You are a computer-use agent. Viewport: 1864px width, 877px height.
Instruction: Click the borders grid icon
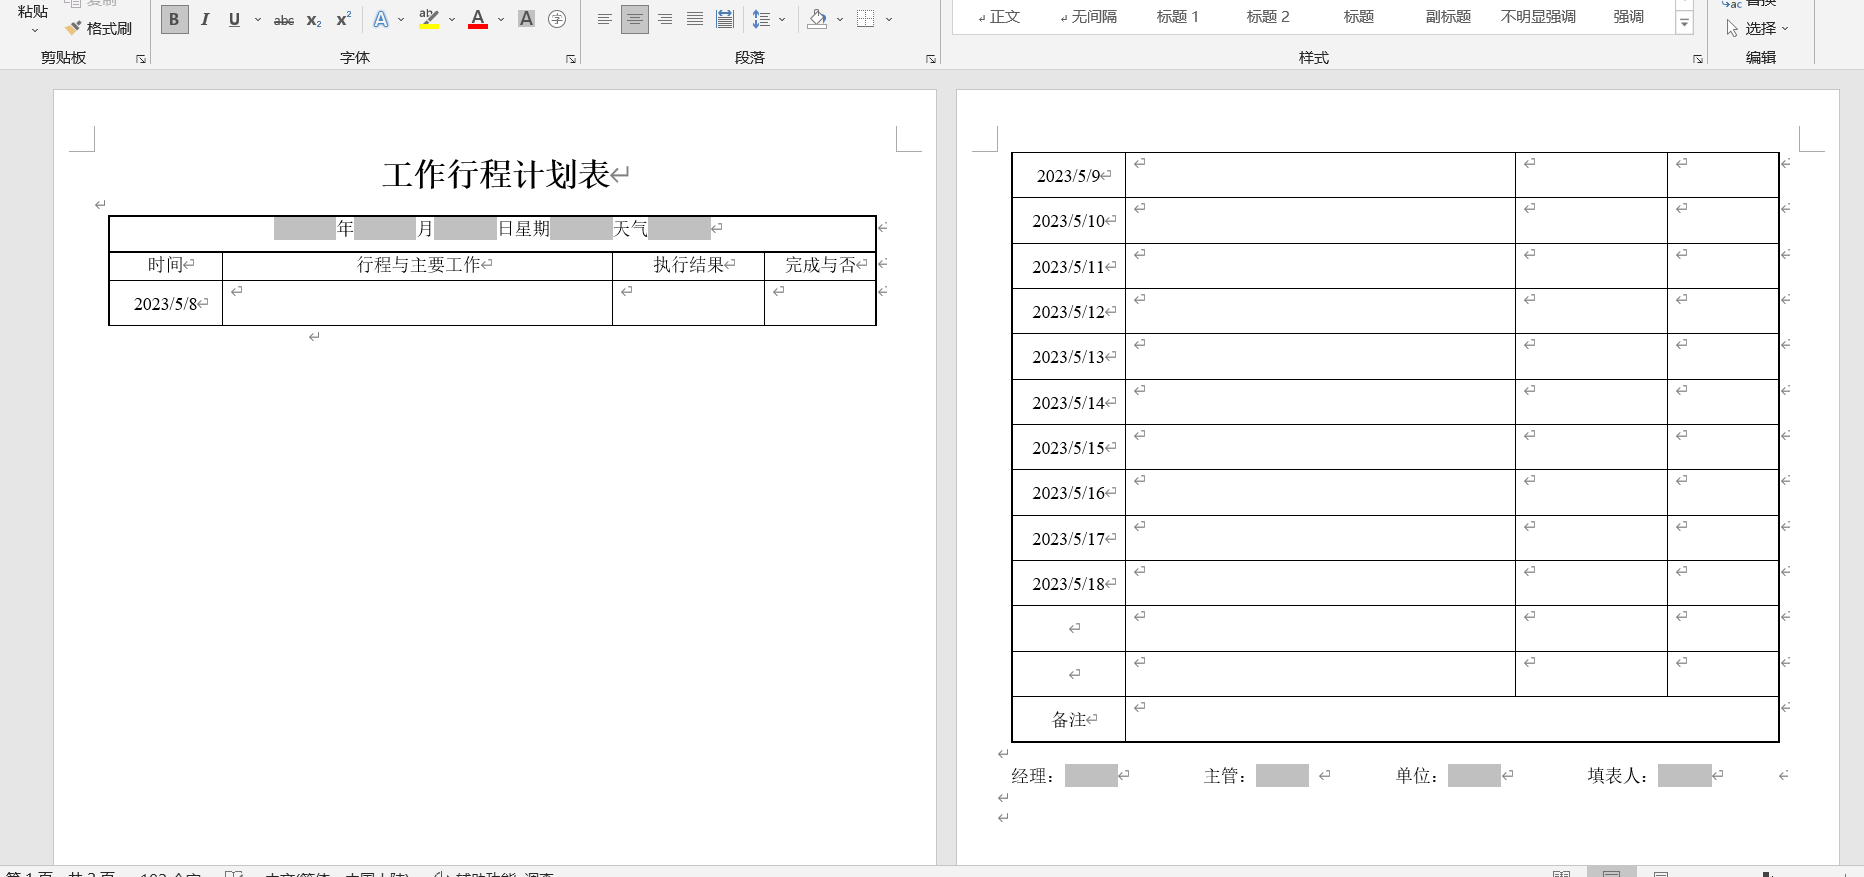(x=866, y=19)
